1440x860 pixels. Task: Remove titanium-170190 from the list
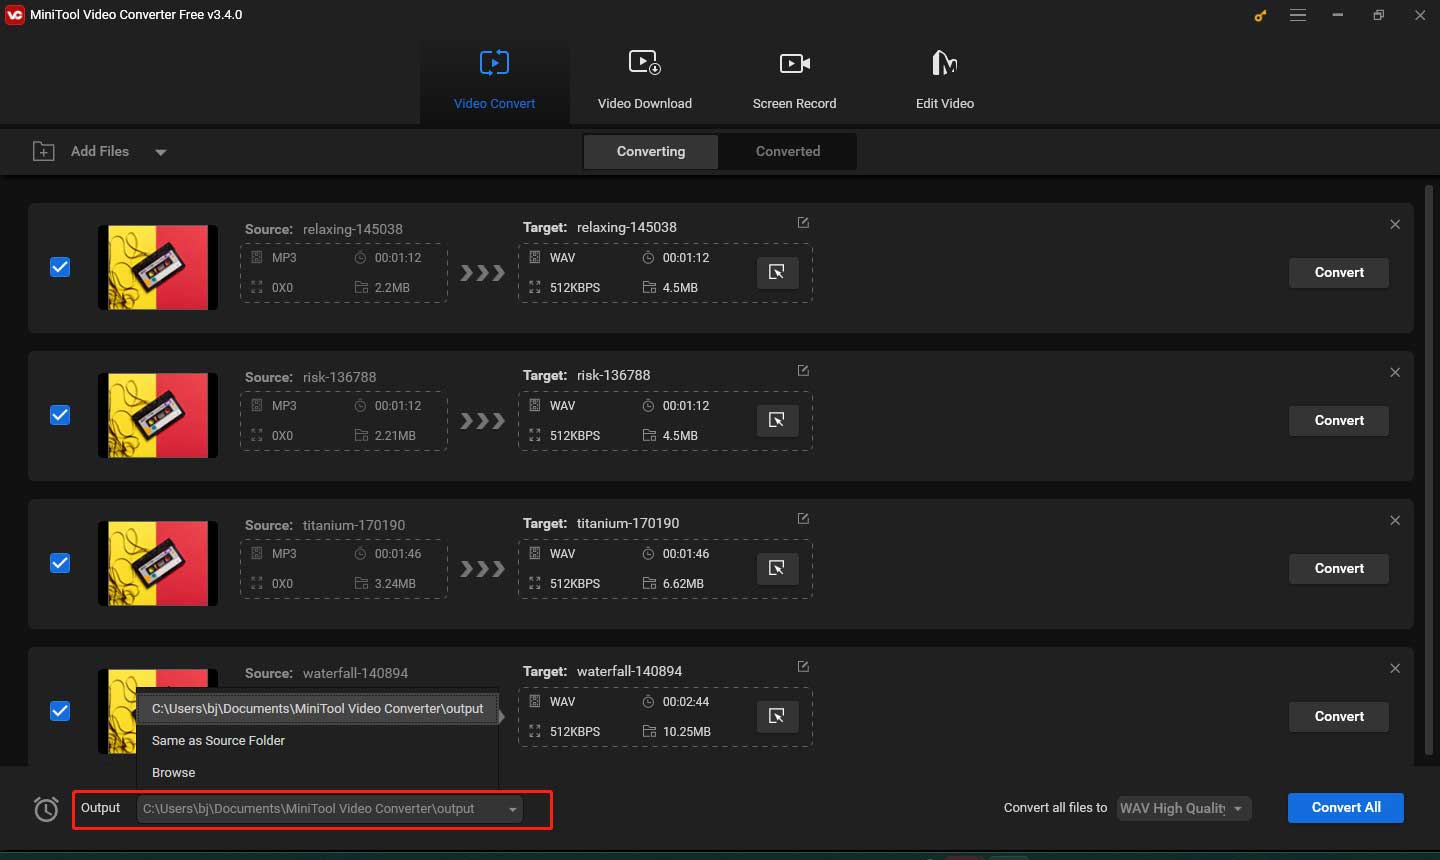click(1395, 520)
